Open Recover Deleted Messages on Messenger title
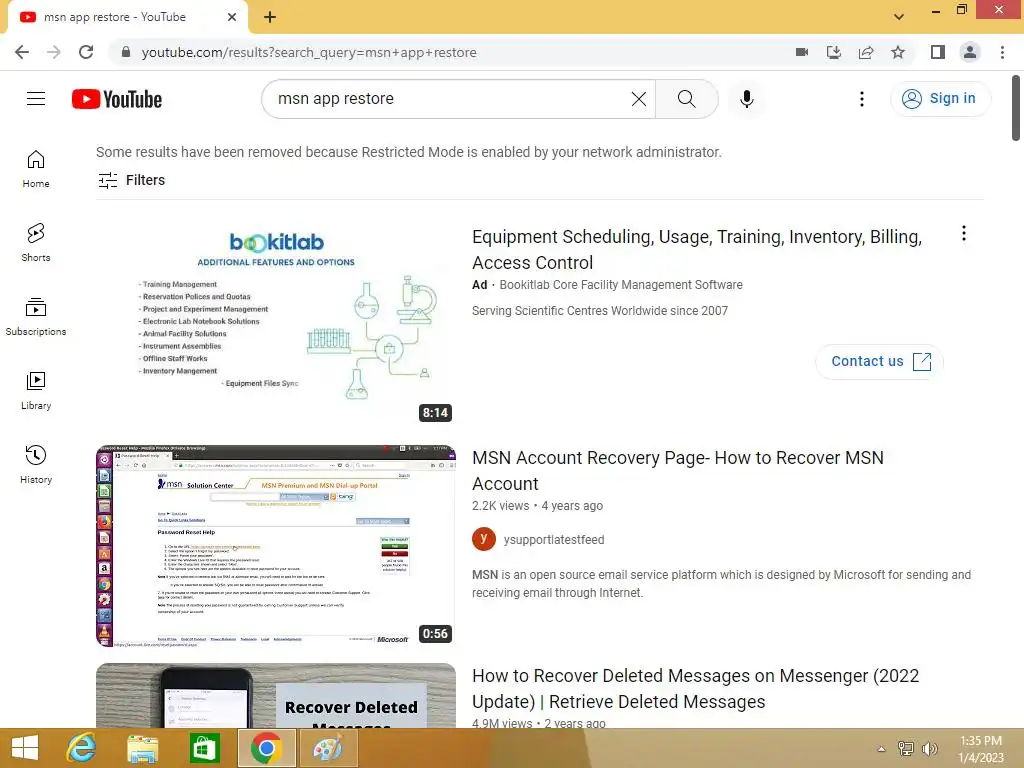The image size is (1024, 768). pos(696,688)
